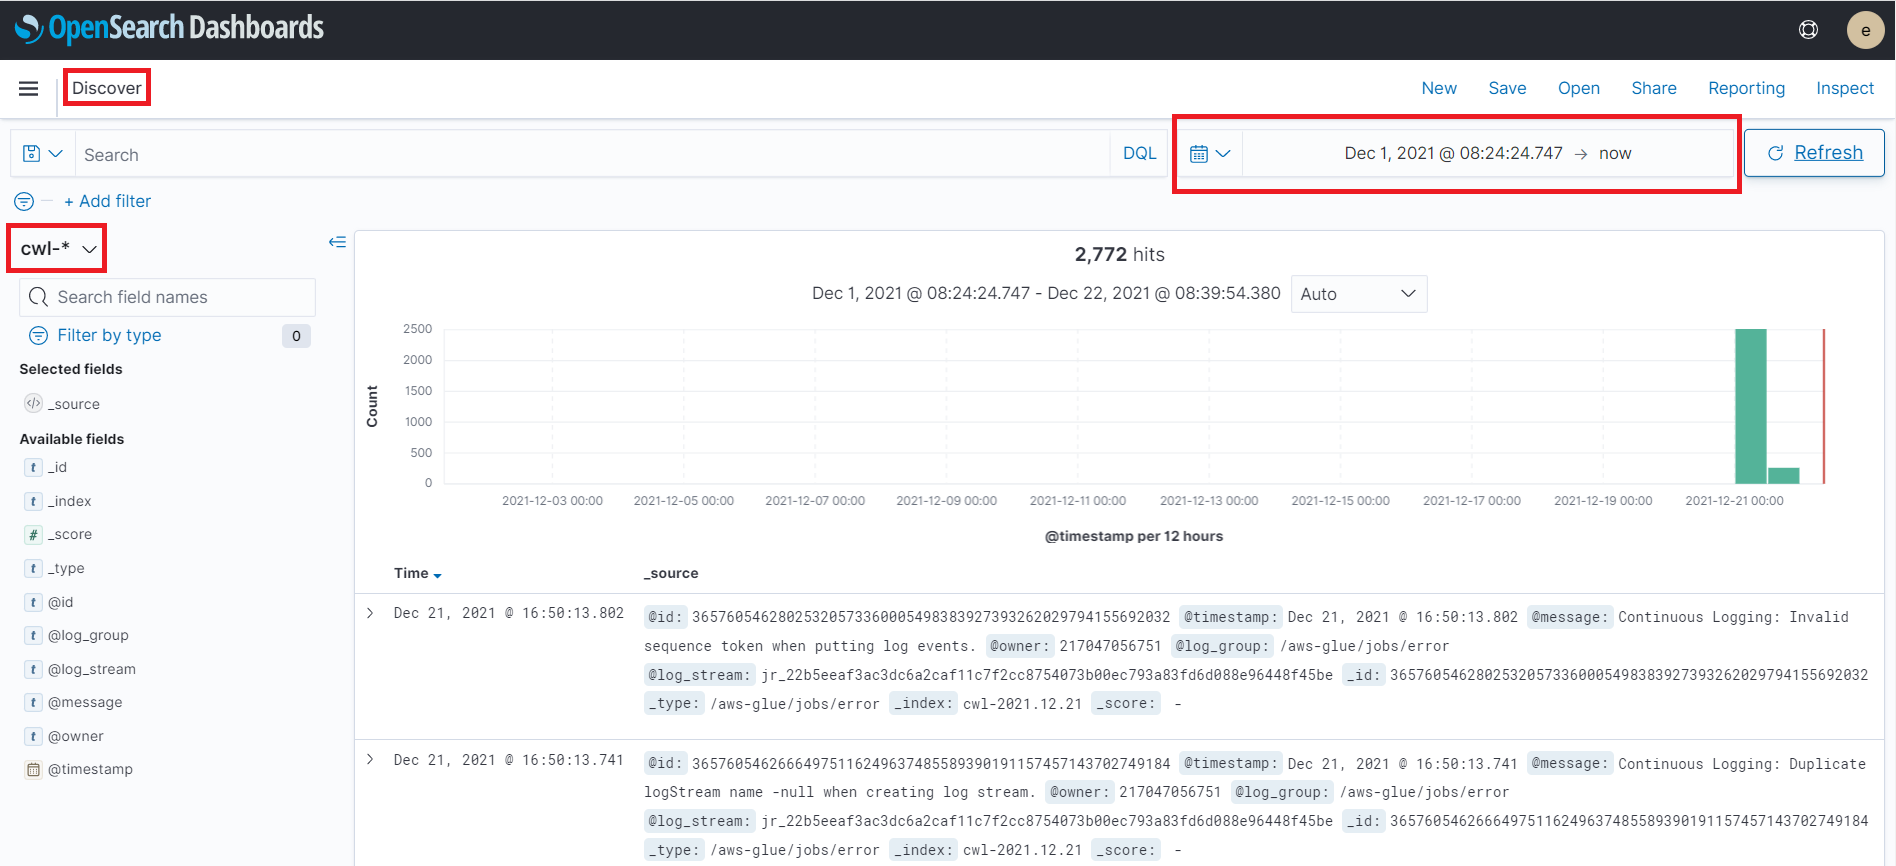Click + Add filter

click(x=107, y=201)
